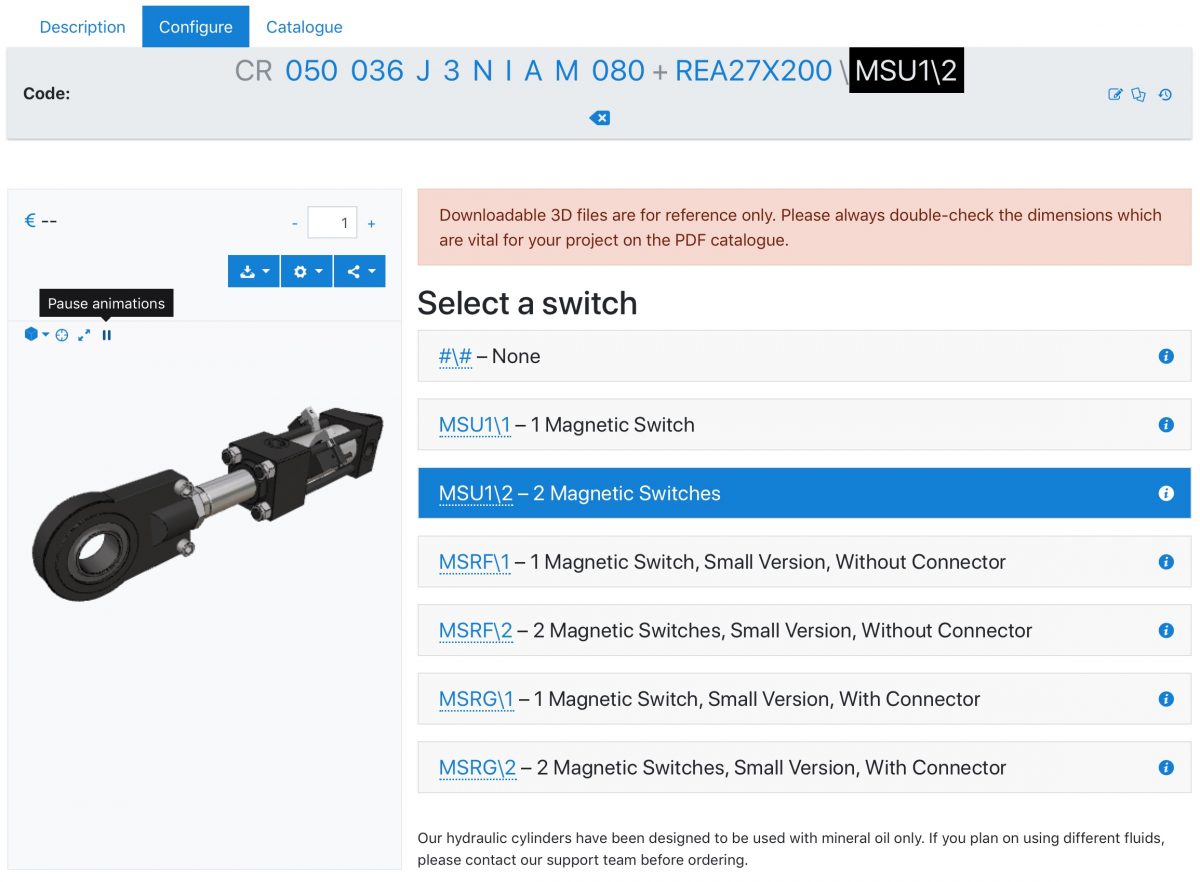Open the share dropdown button
The width and height of the screenshot is (1200, 882).
[360, 271]
